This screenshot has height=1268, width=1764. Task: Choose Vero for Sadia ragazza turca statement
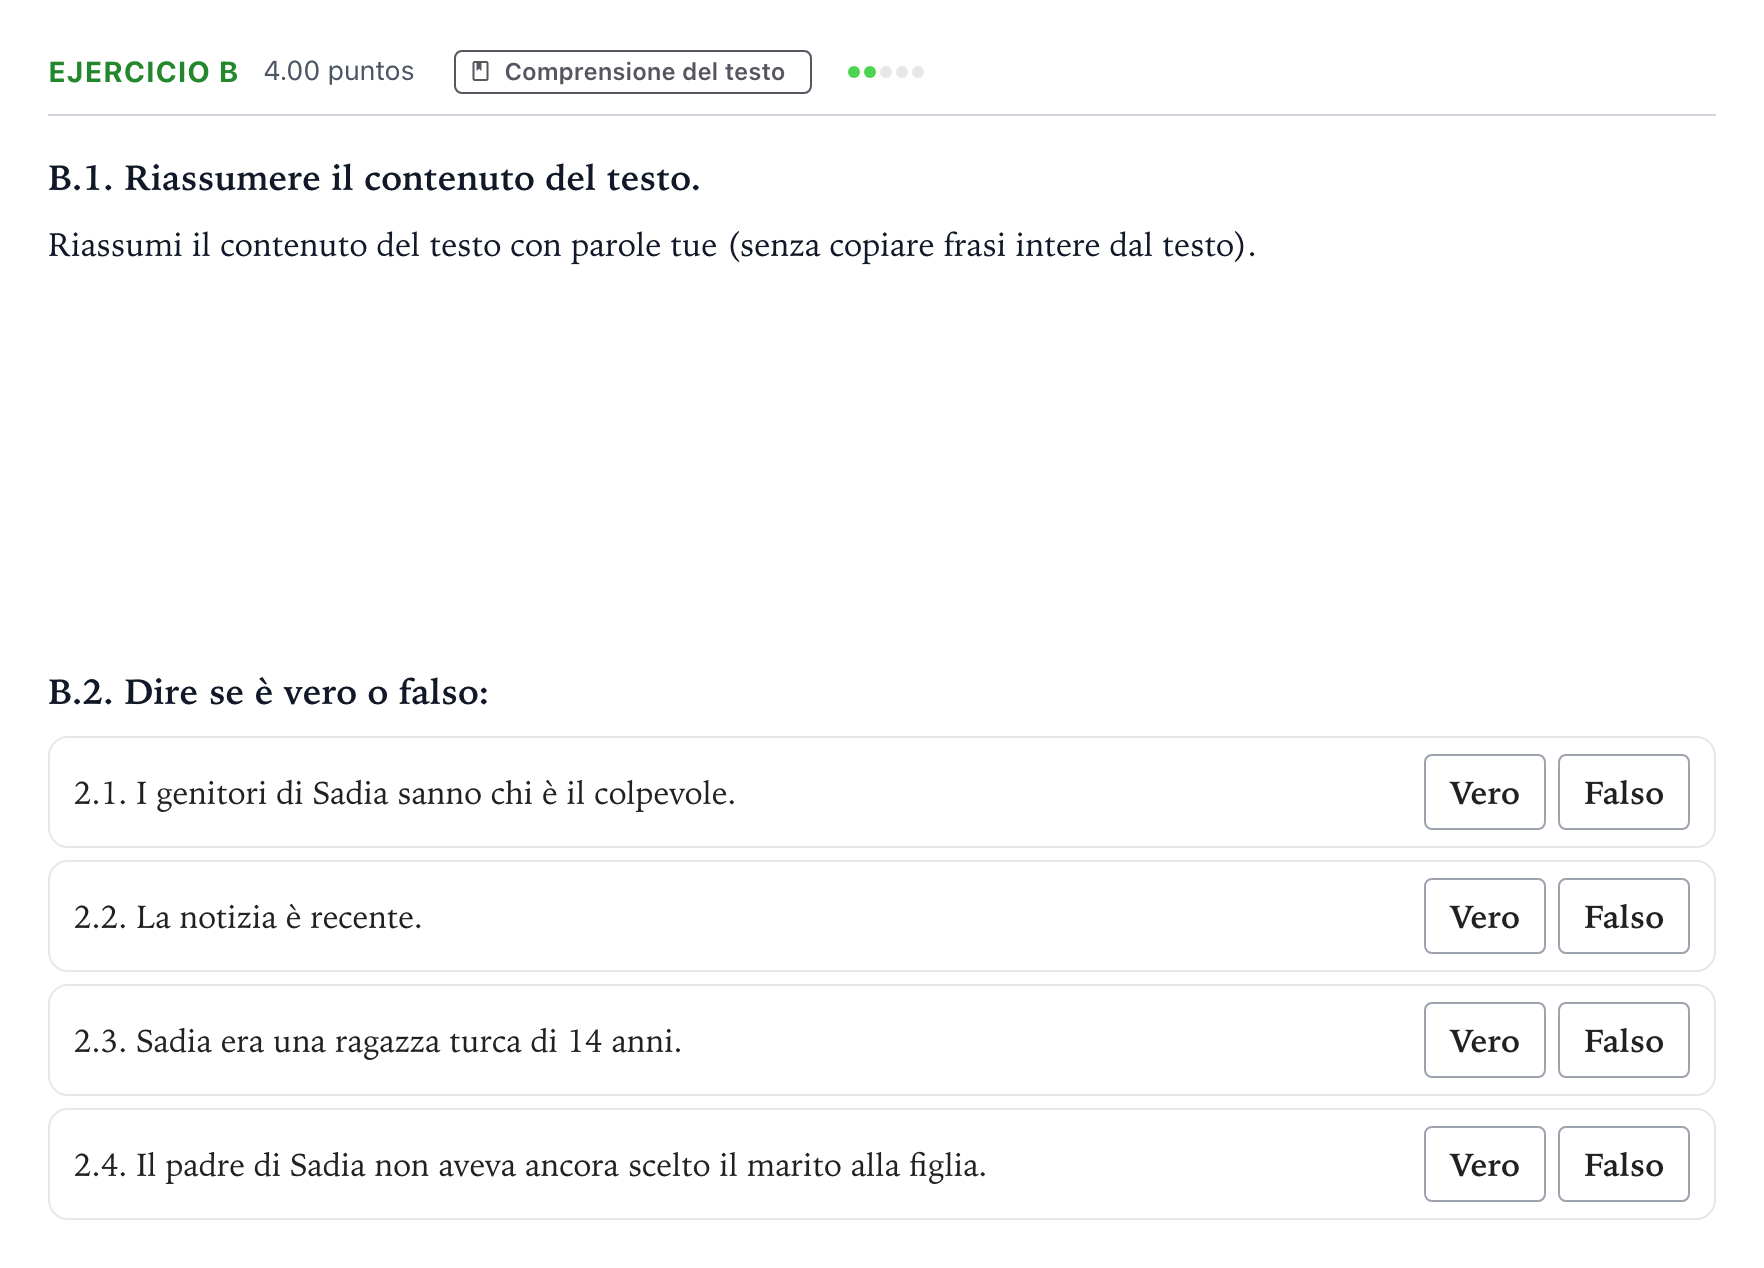coord(1484,1040)
